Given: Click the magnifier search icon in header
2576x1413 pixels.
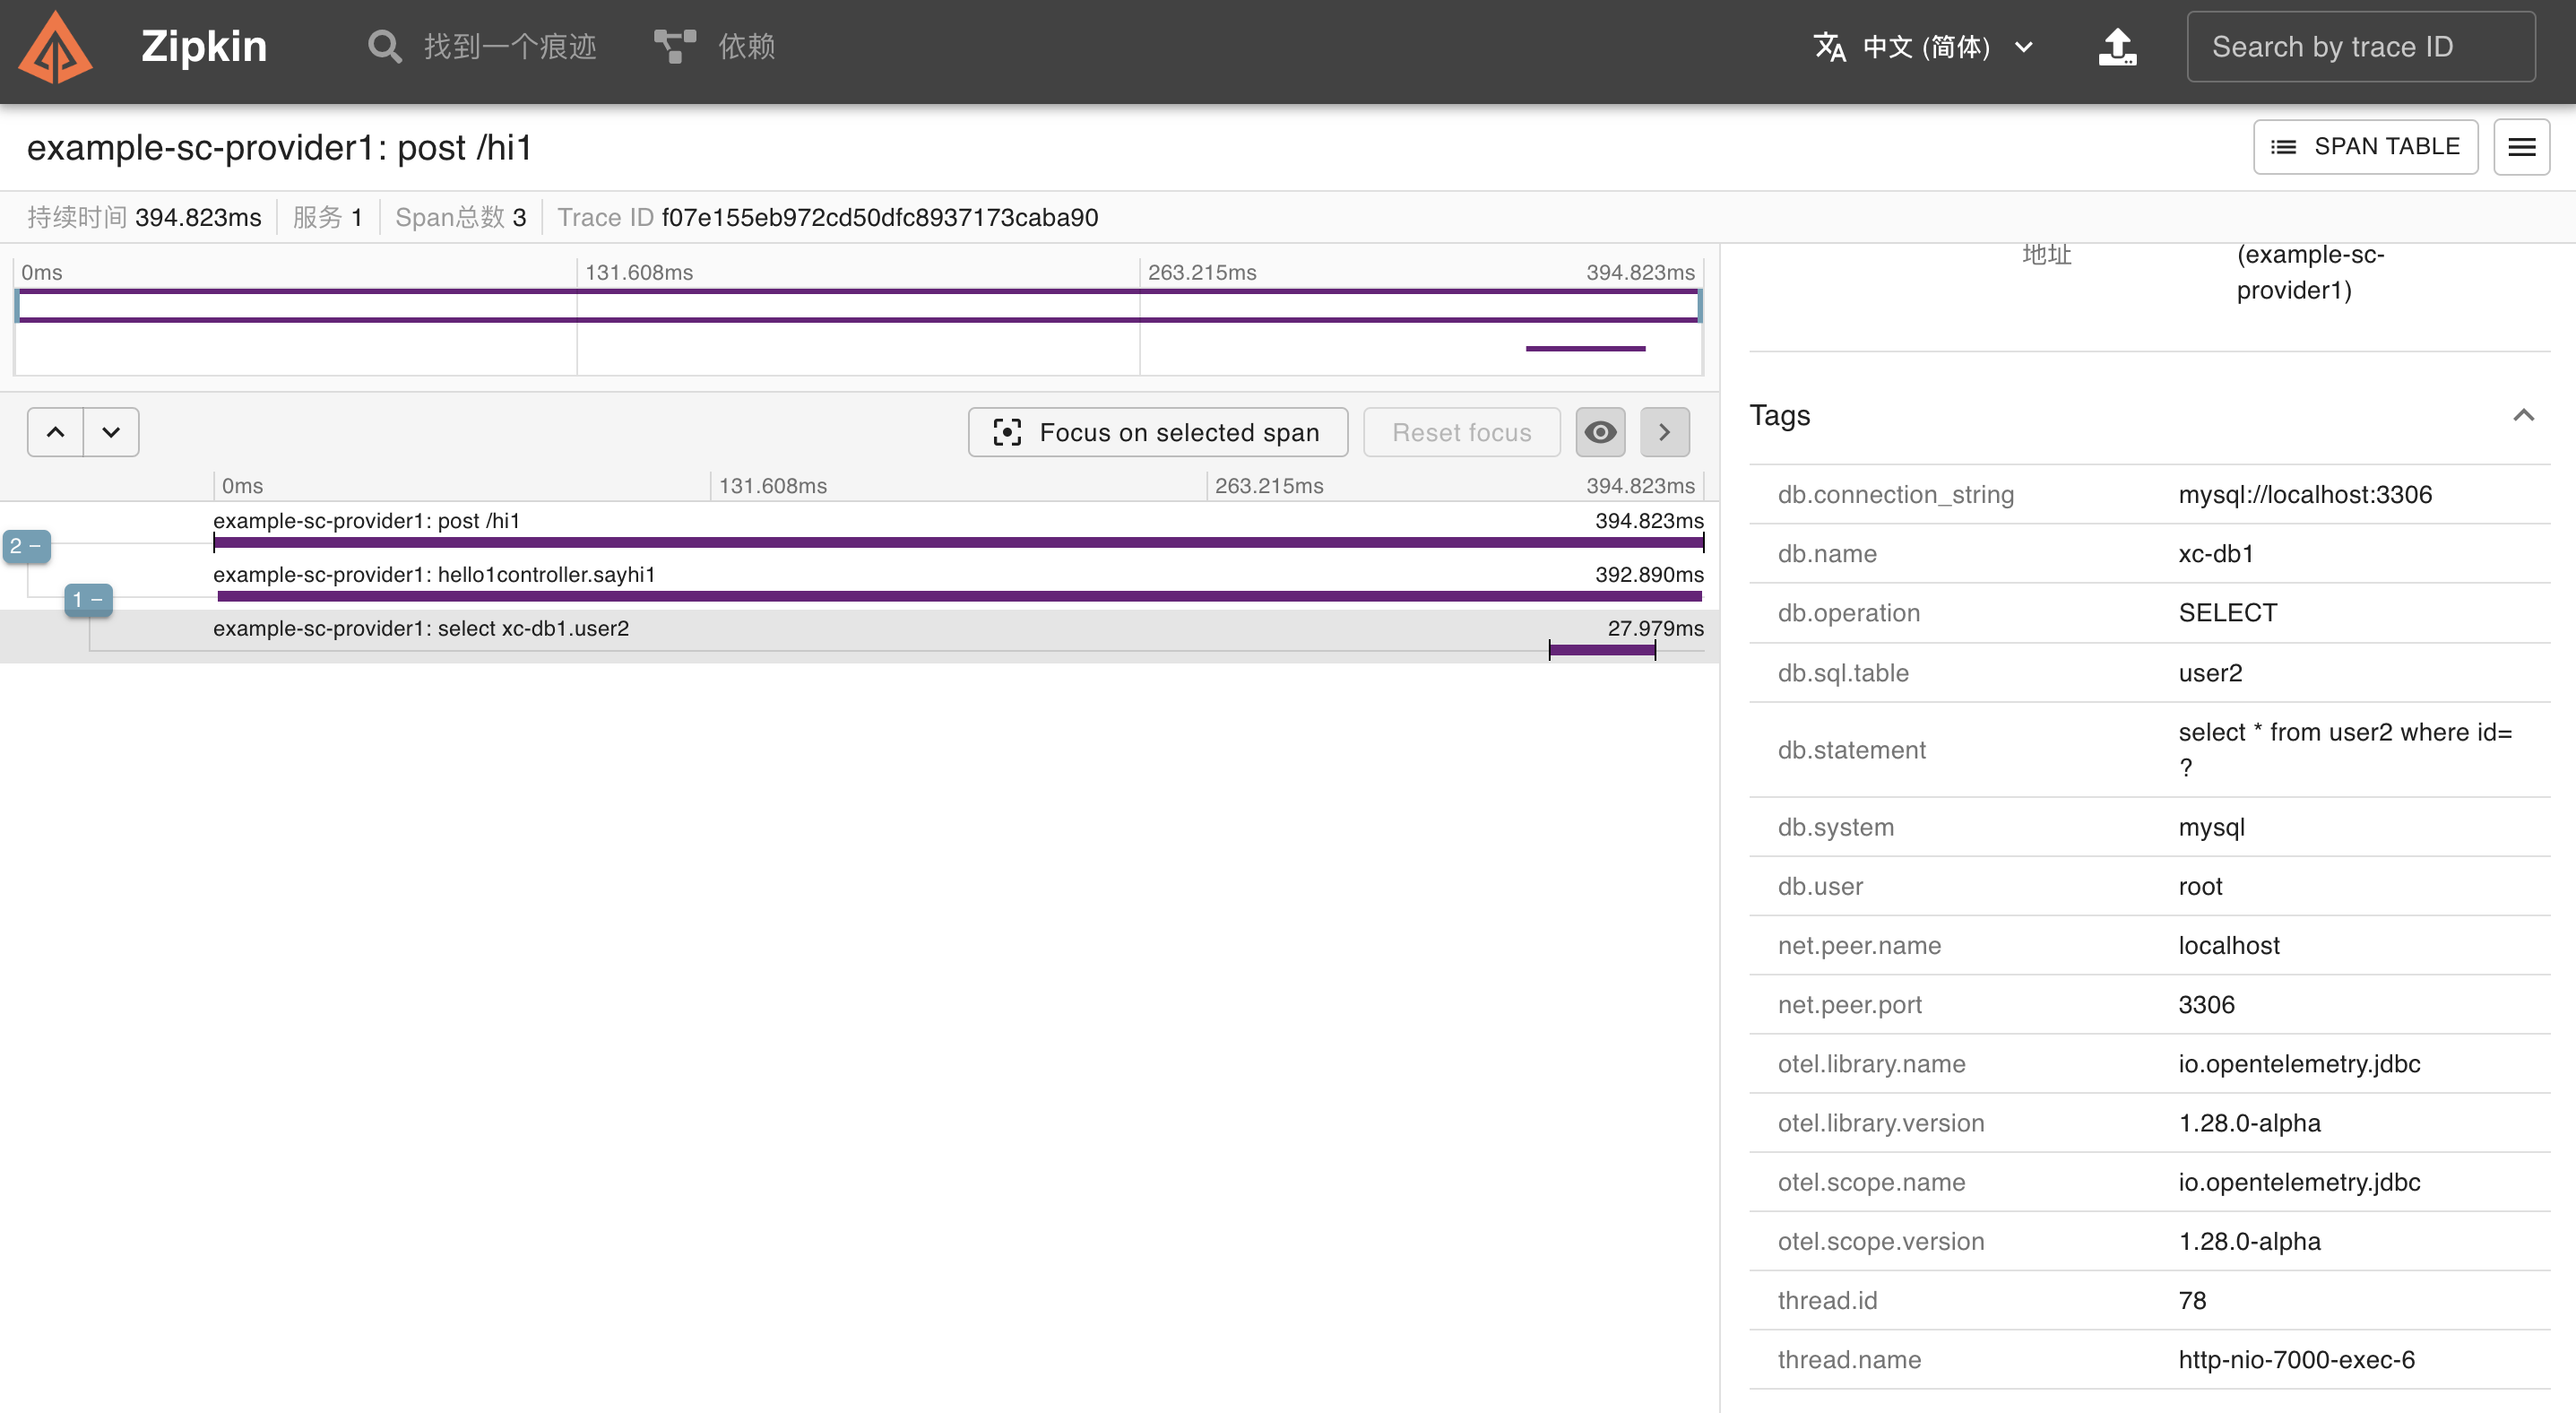Looking at the screenshot, I should (384, 46).
